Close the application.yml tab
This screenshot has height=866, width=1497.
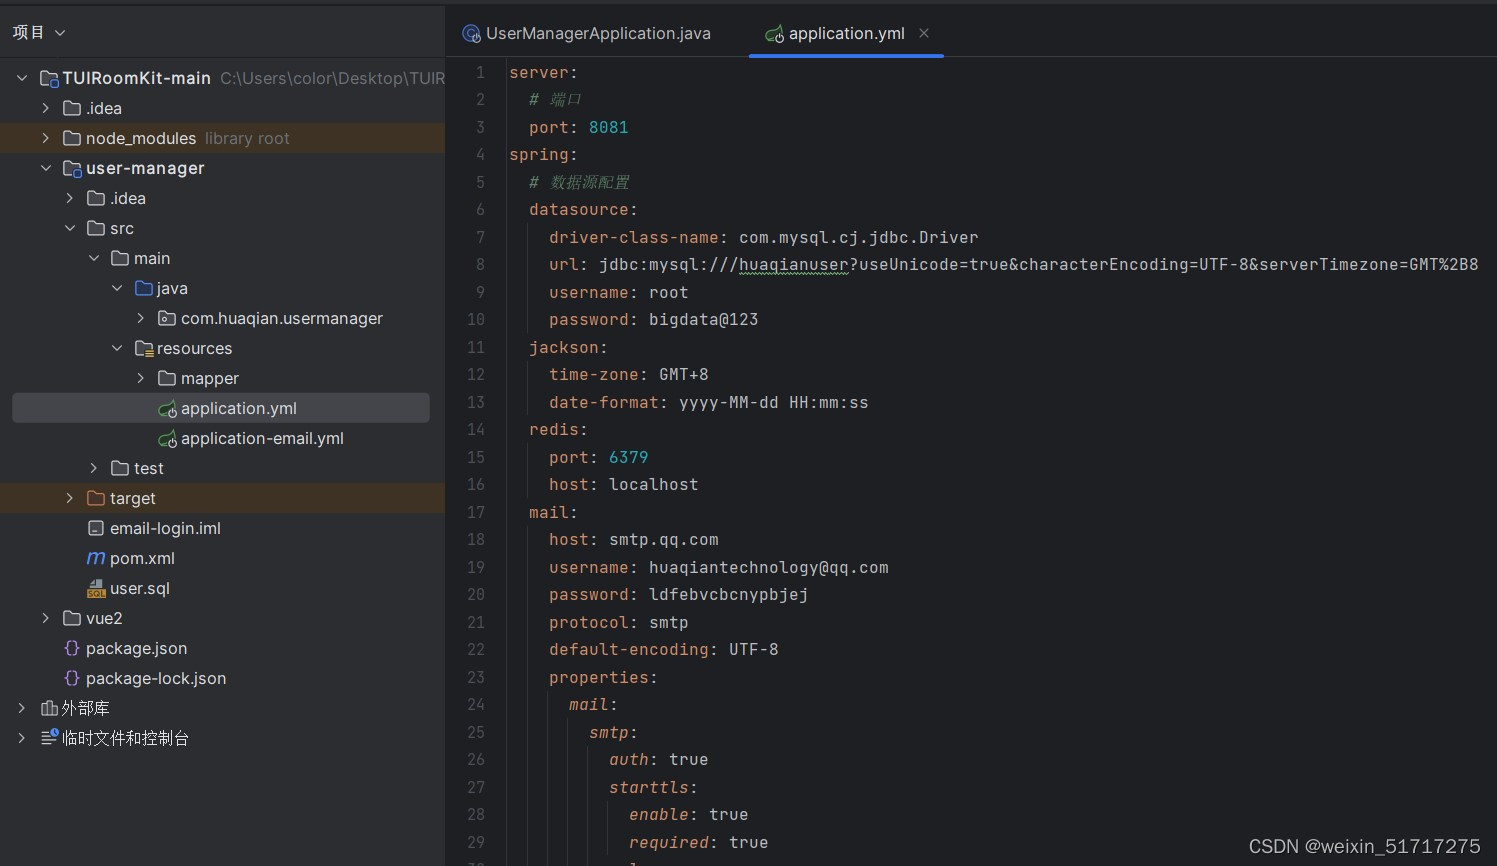pyautogui.click(x=924, y=33)
